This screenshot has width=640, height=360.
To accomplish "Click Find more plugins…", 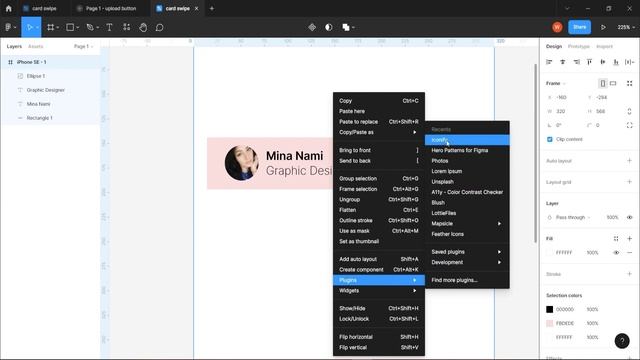I will tap(467, 280).
